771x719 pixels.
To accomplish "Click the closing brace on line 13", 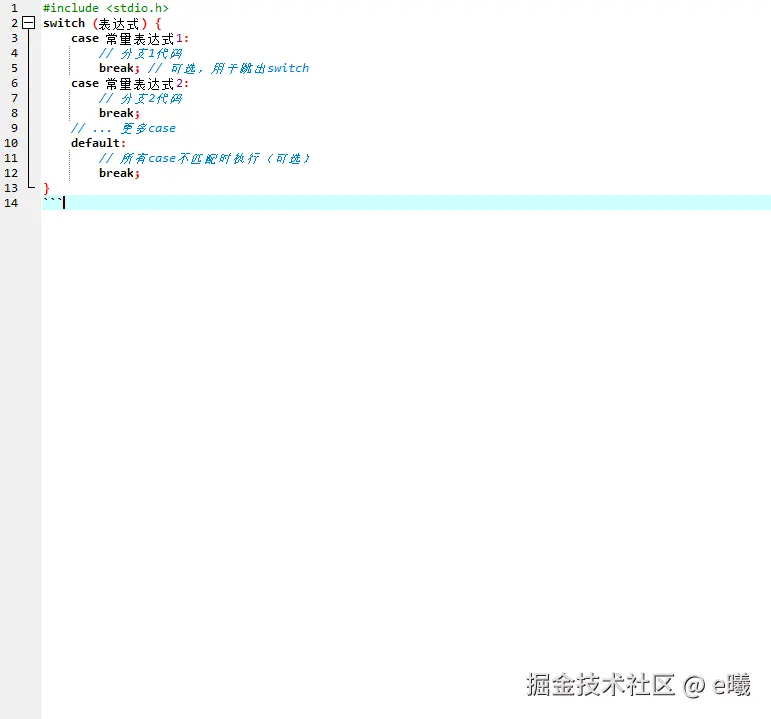I will point(46,188).
